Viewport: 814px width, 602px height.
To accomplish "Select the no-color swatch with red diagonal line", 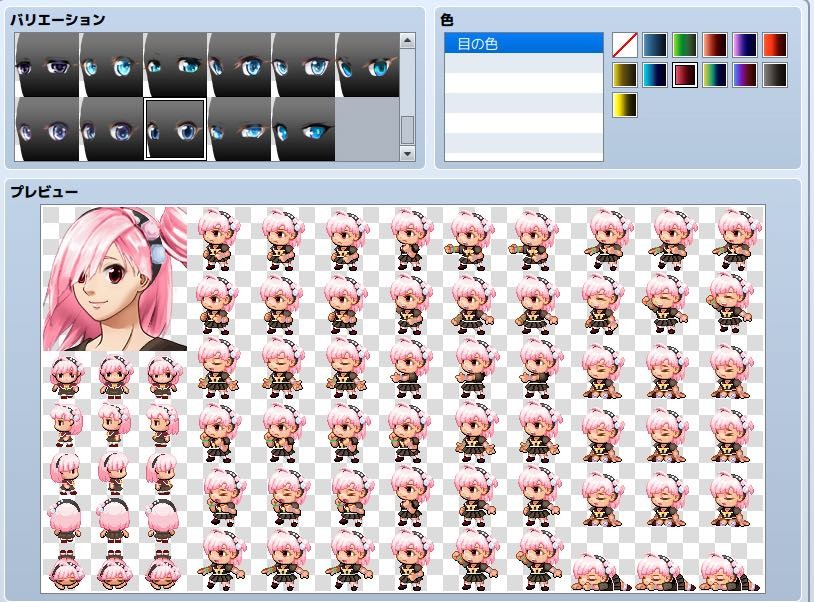I will [624, 43].
